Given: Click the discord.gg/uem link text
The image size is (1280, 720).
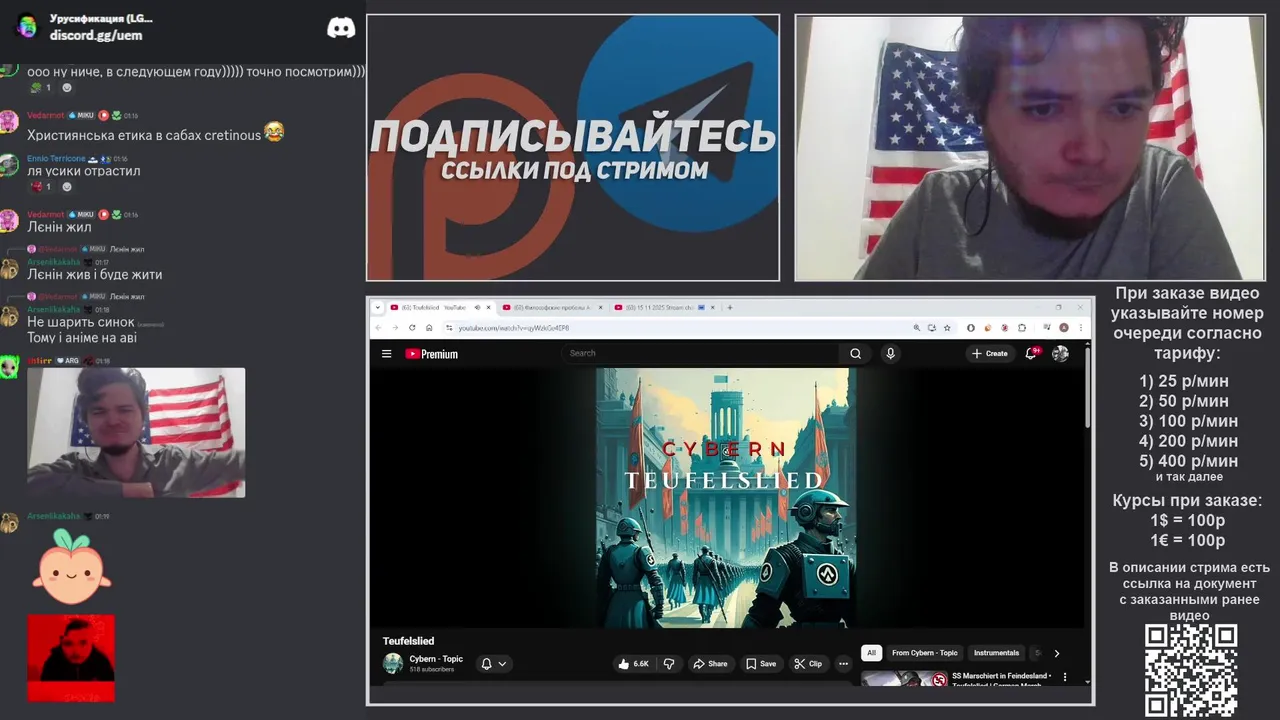Looking at the screenshot, I should click(x=96, y=35).
